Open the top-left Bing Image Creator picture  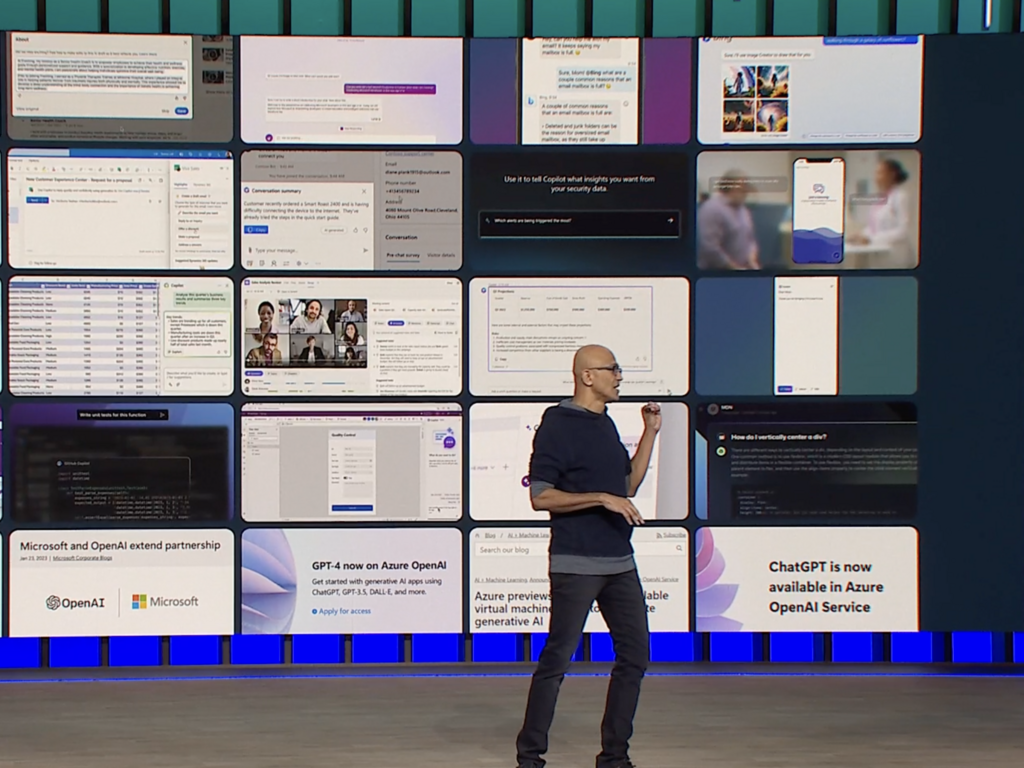(739, 82)
